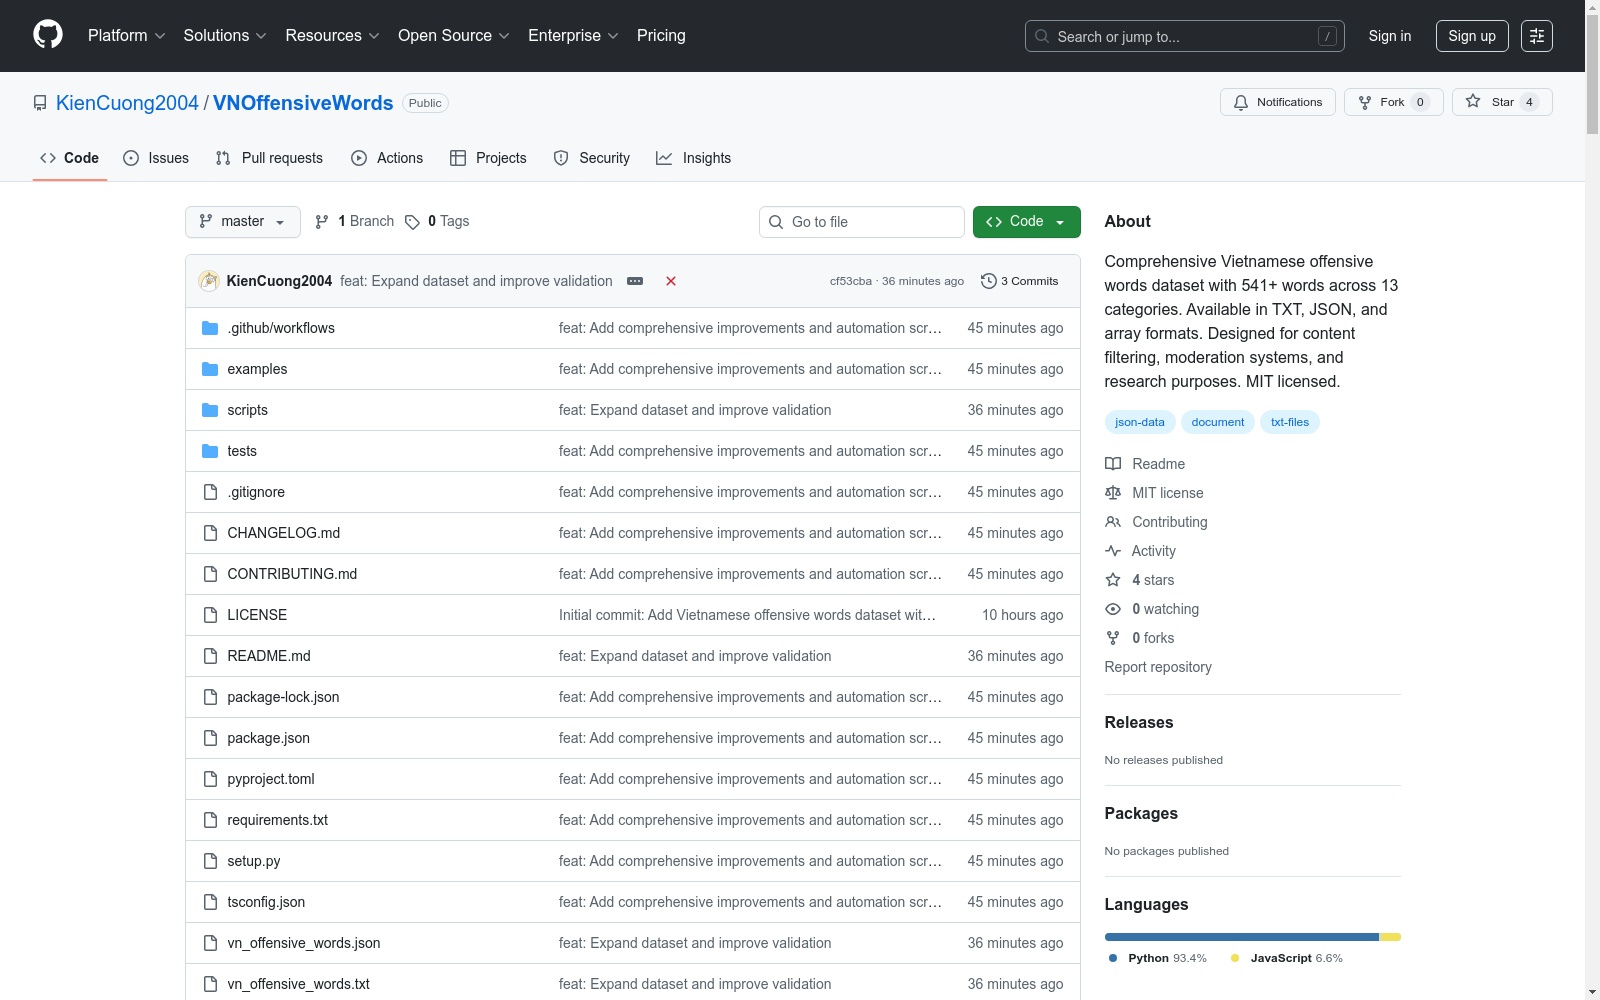The image size is (1600, 1000).
Task: Click the JavaScript language bar segment
Action: click(1390, 937)
